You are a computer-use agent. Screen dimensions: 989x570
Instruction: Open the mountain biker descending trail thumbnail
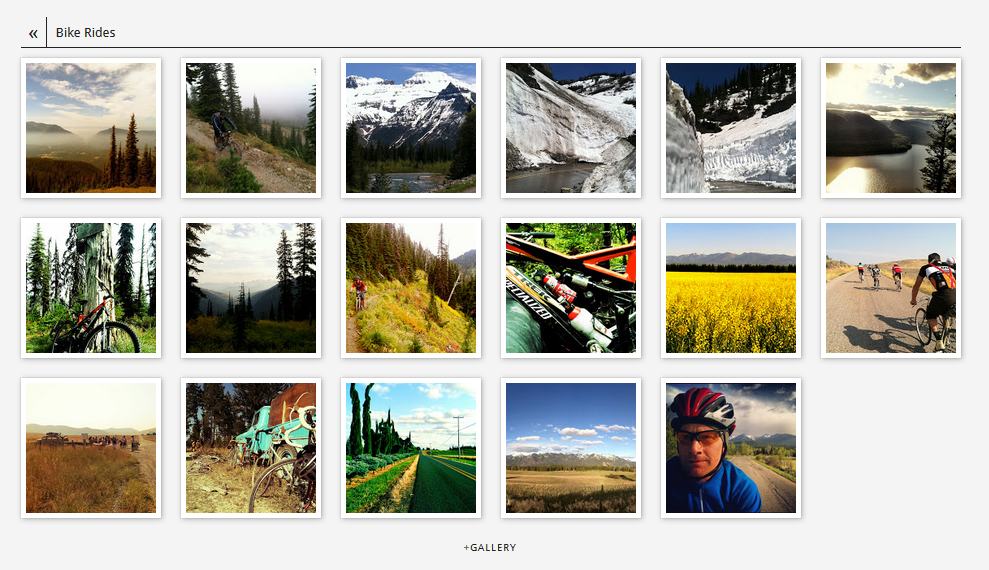click(x=251, y=128)
